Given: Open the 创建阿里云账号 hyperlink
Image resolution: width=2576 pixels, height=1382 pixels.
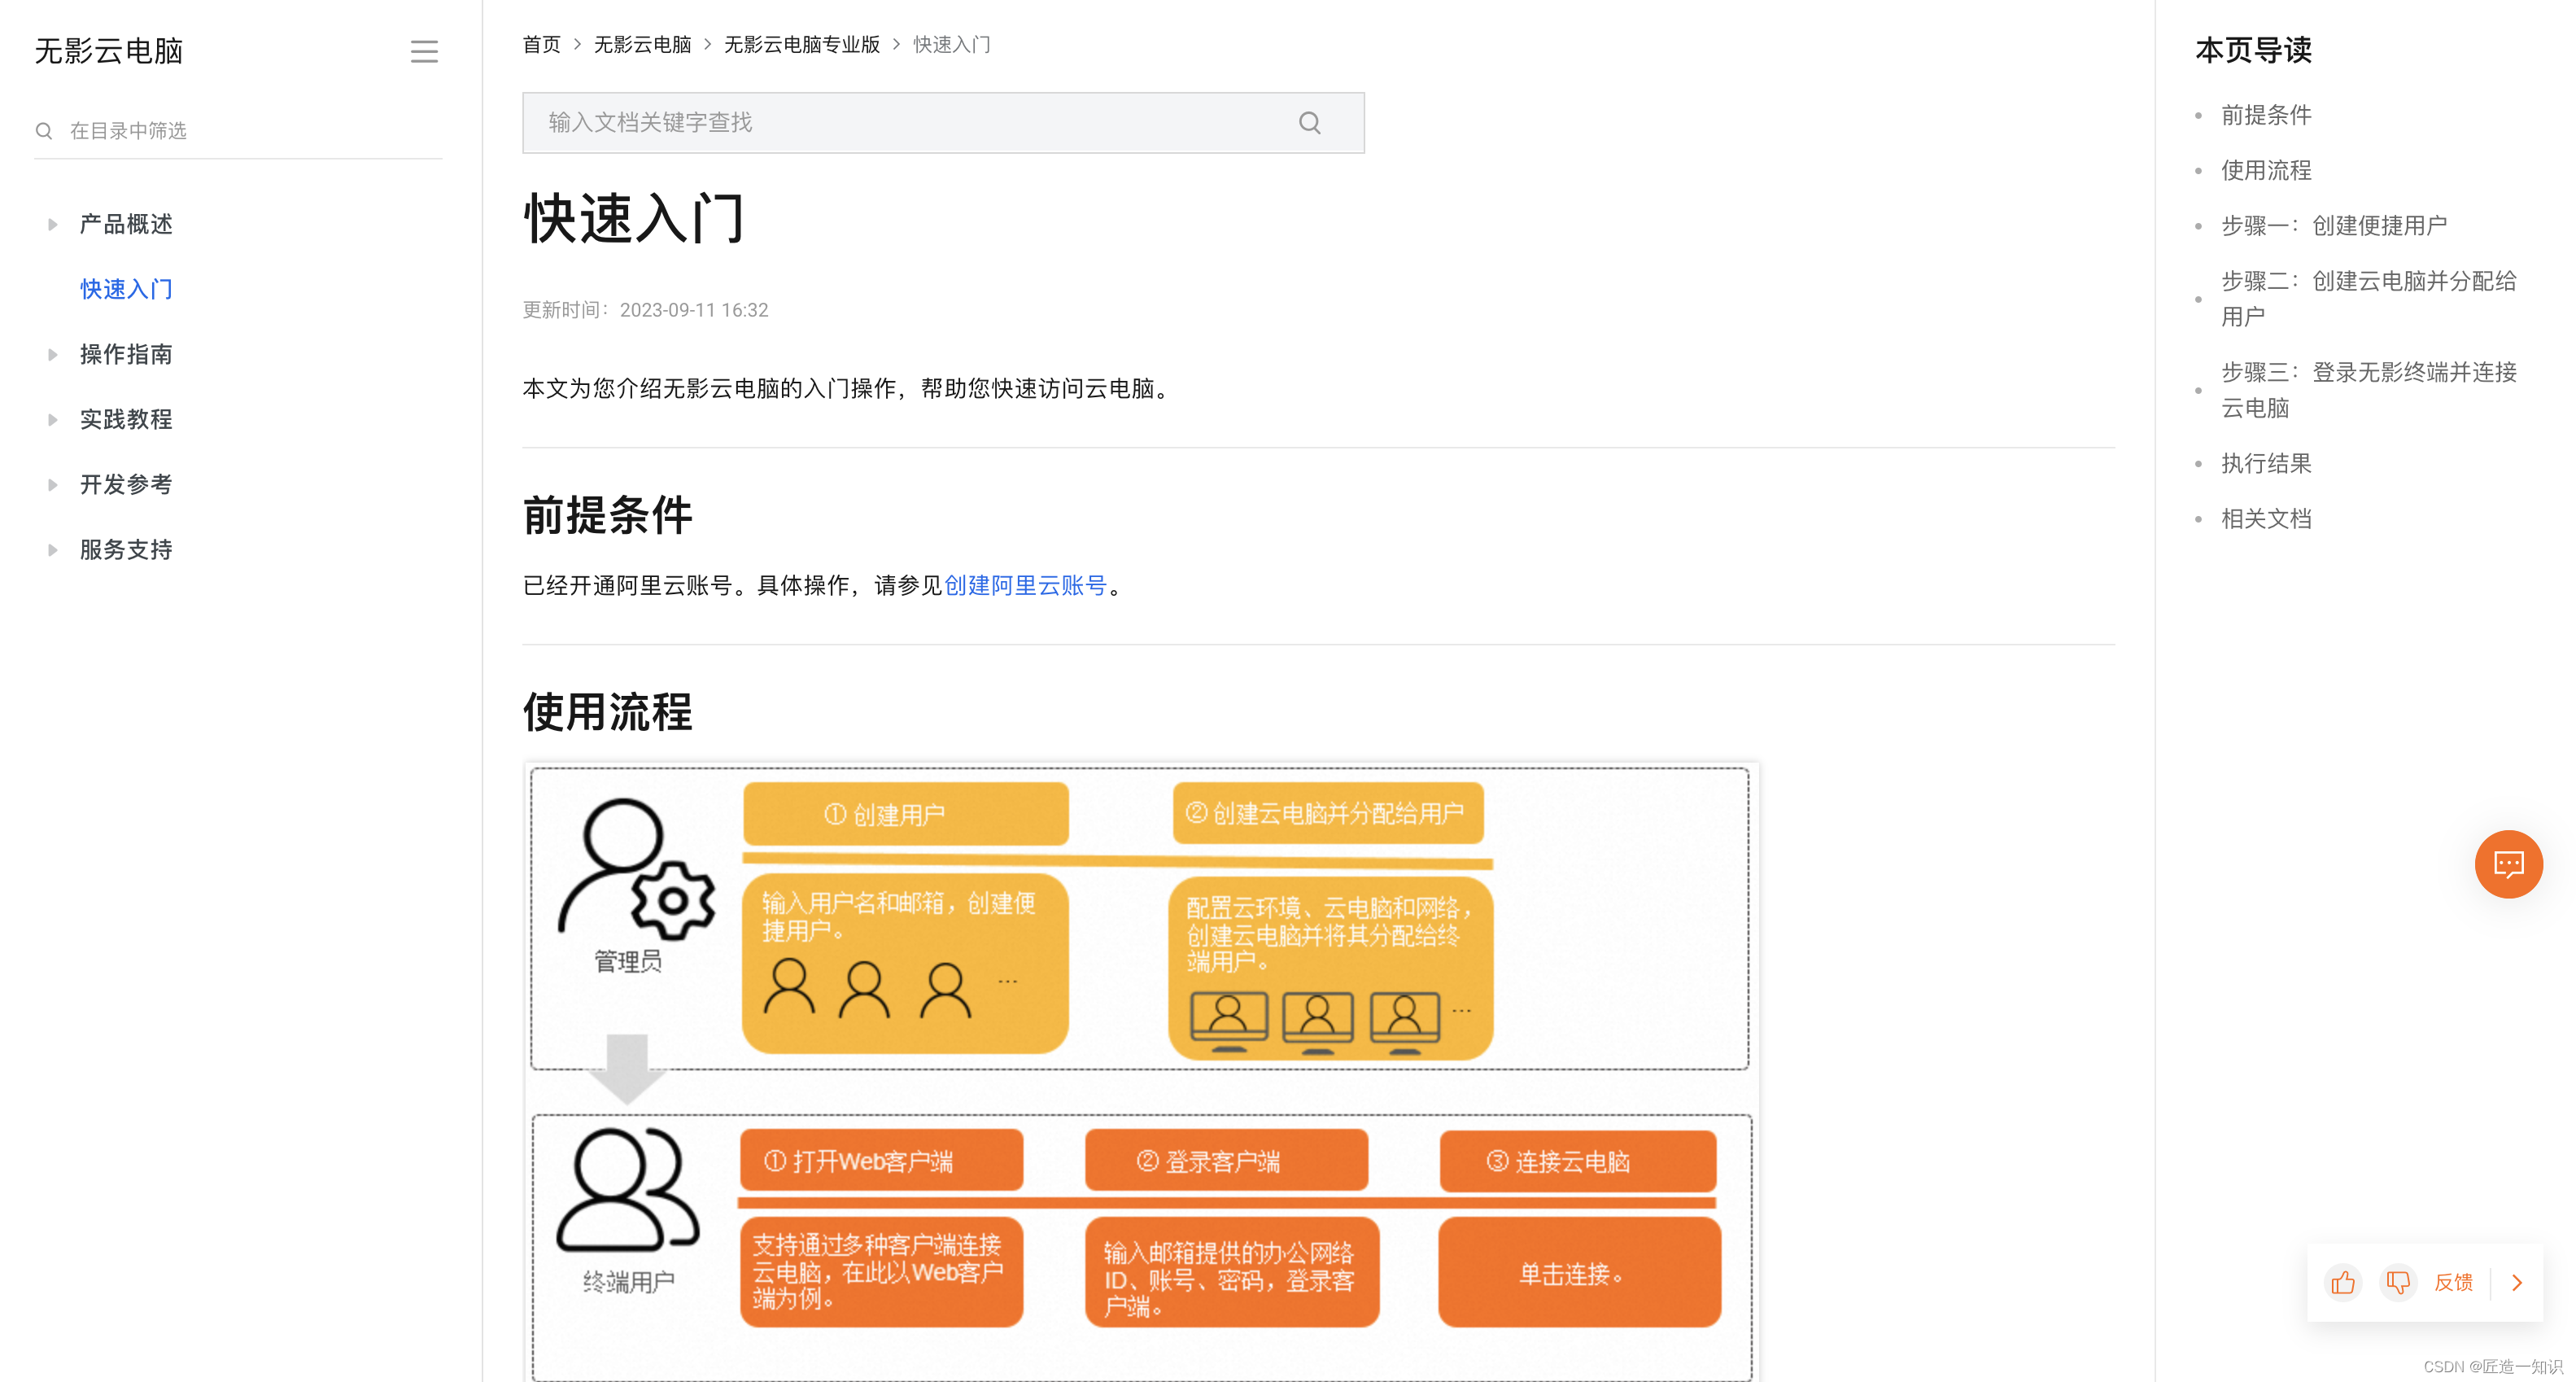Looking at the screenshot, I should click(1025, 585).
